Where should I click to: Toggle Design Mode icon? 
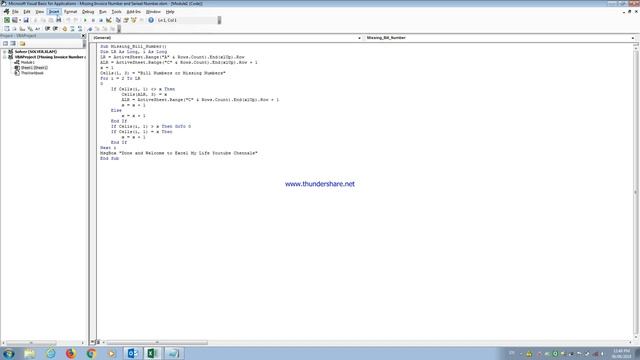point(109,20)
